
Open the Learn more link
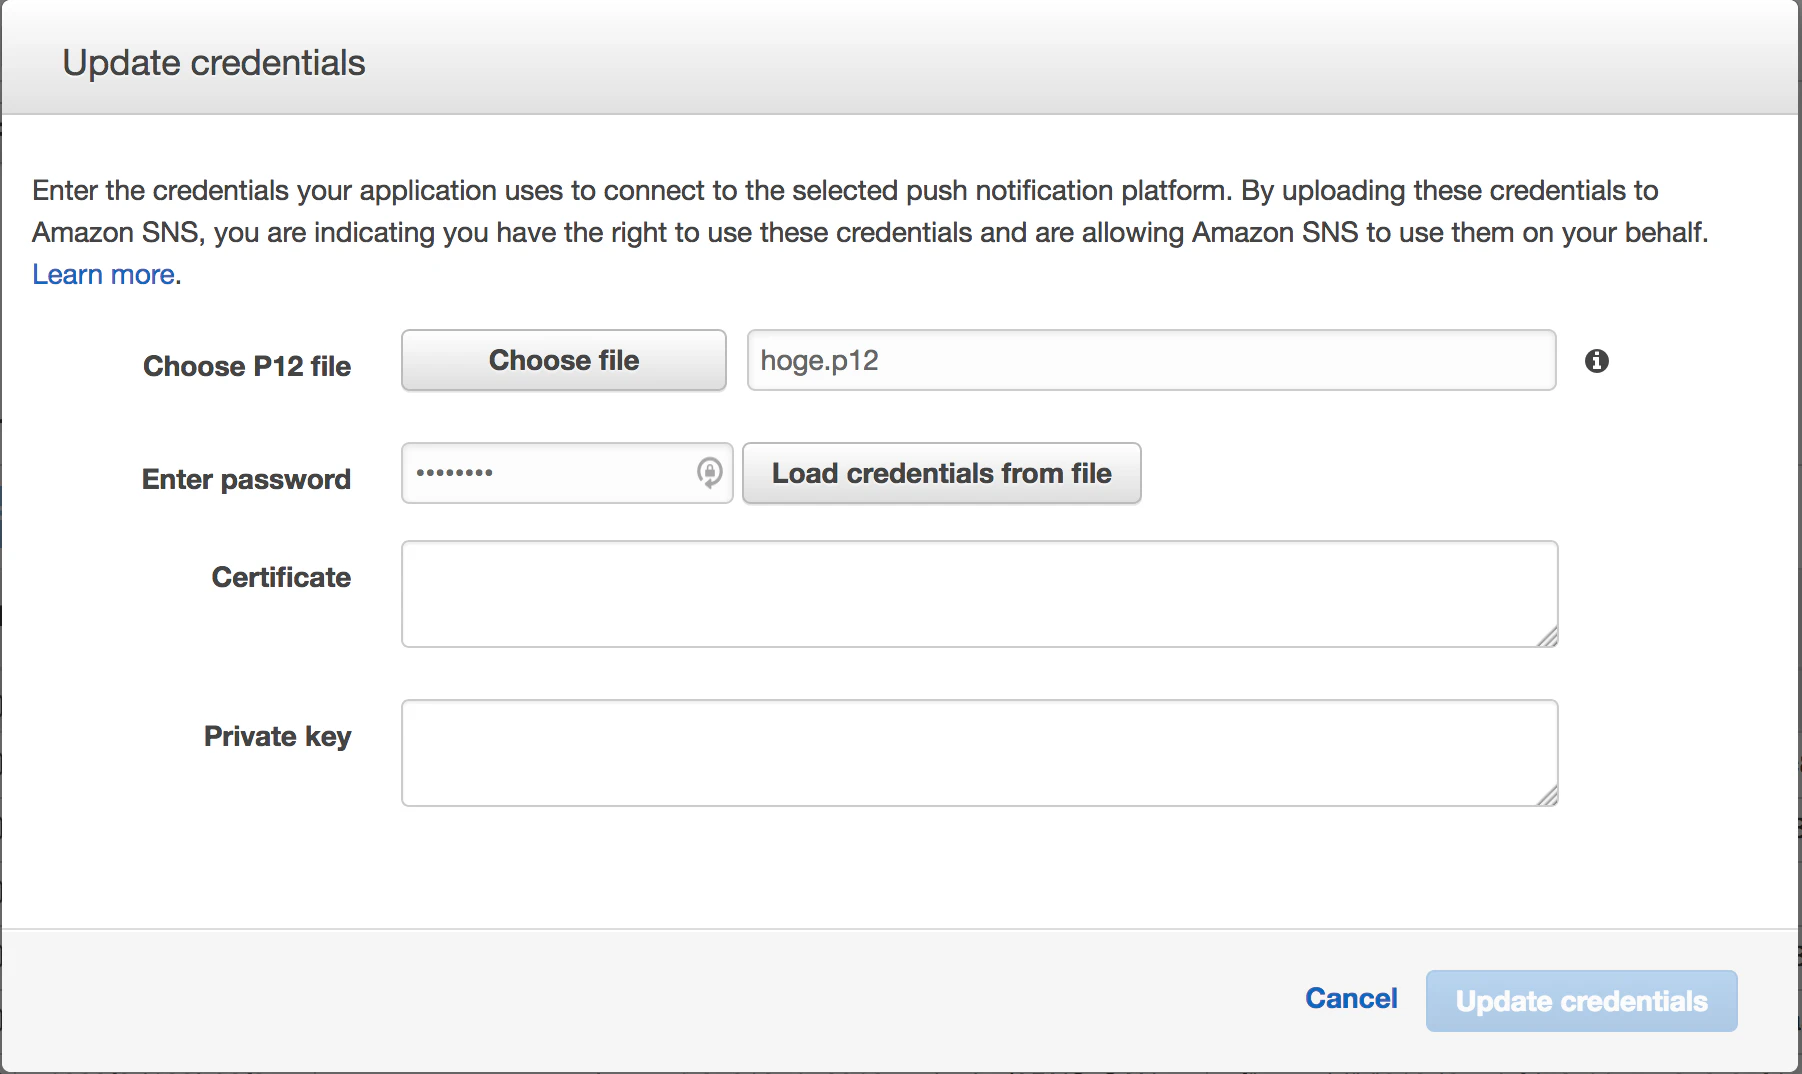pyautogui.click(x=104, y=274)
